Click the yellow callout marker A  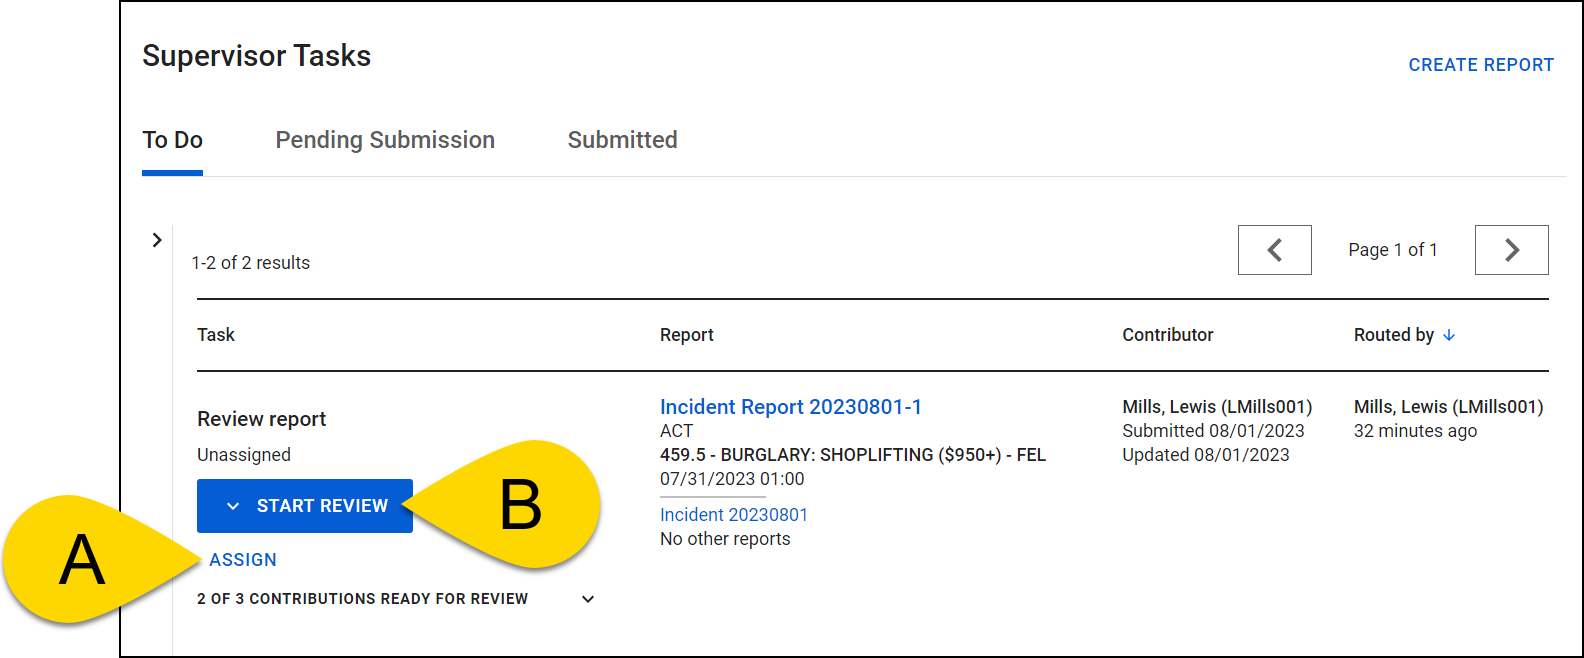point(80,561)
